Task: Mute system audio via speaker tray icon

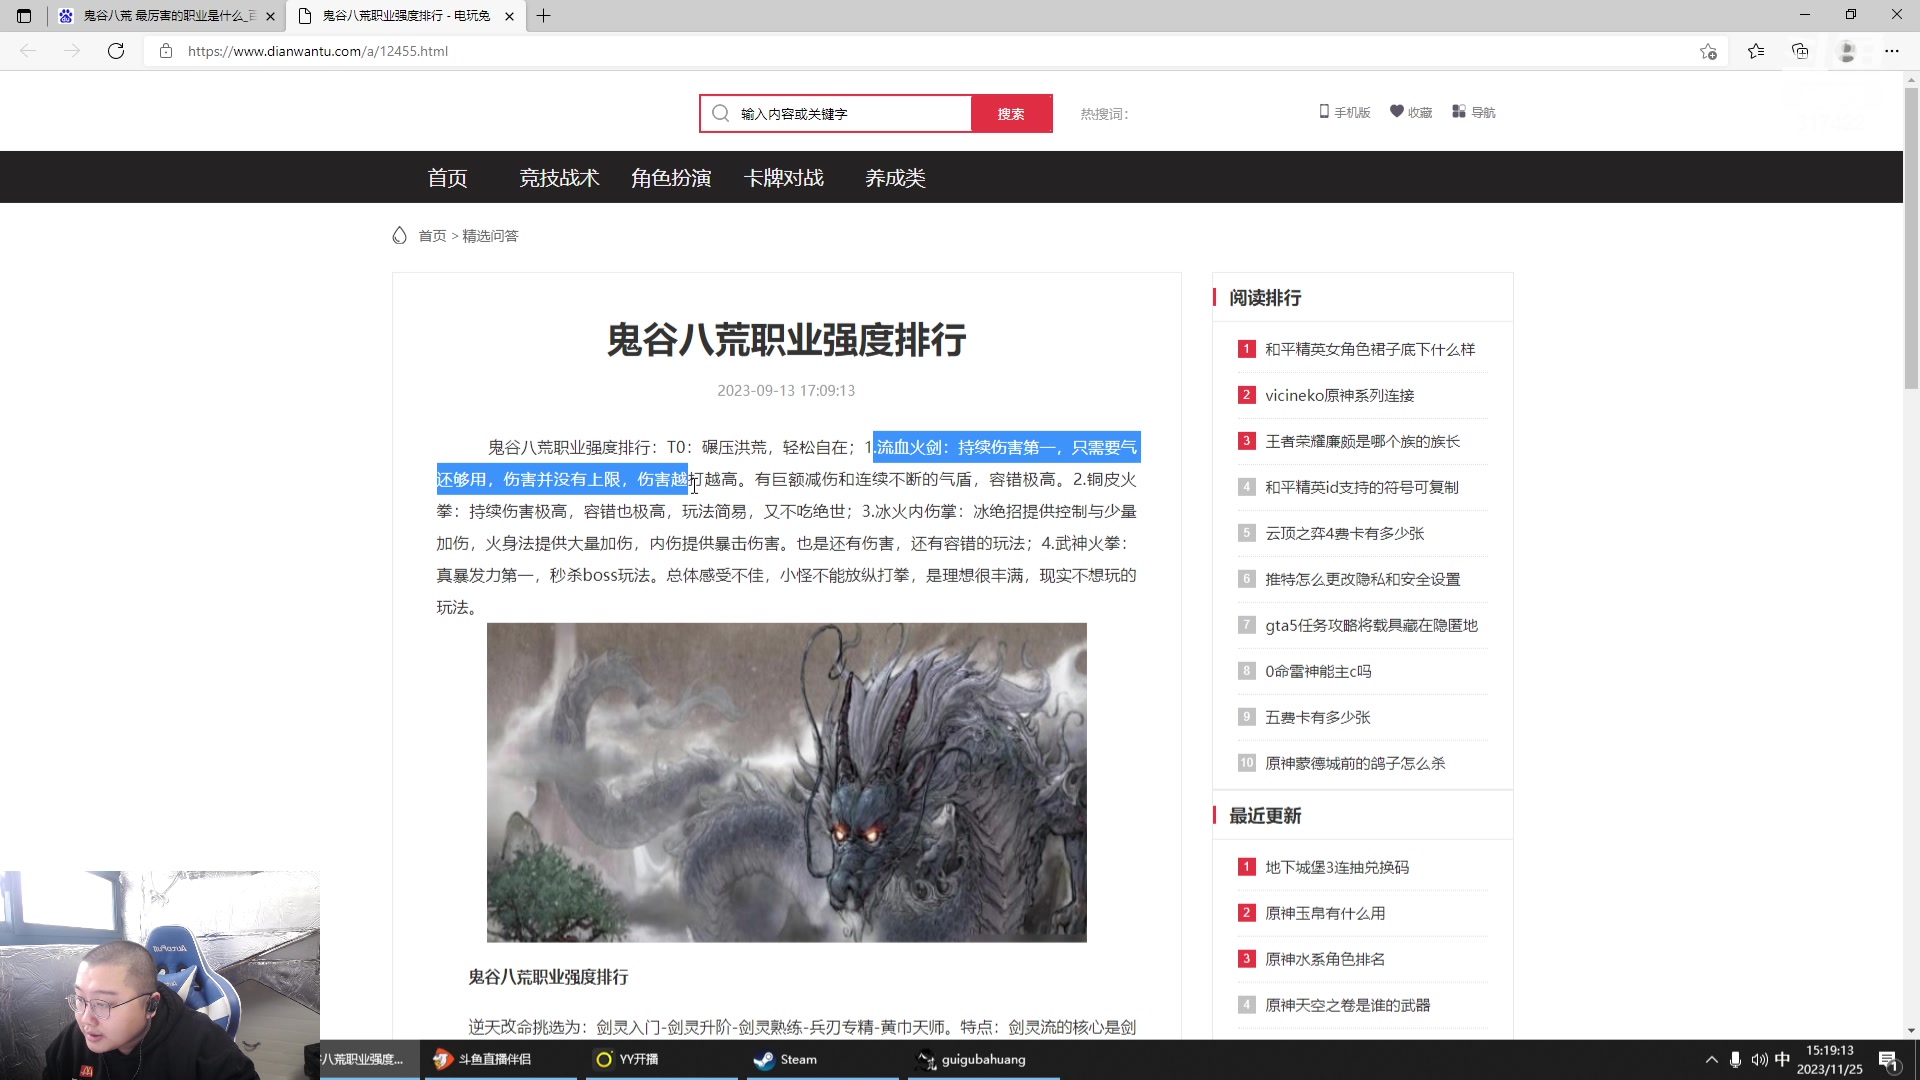Action: pos(1759,1059)
